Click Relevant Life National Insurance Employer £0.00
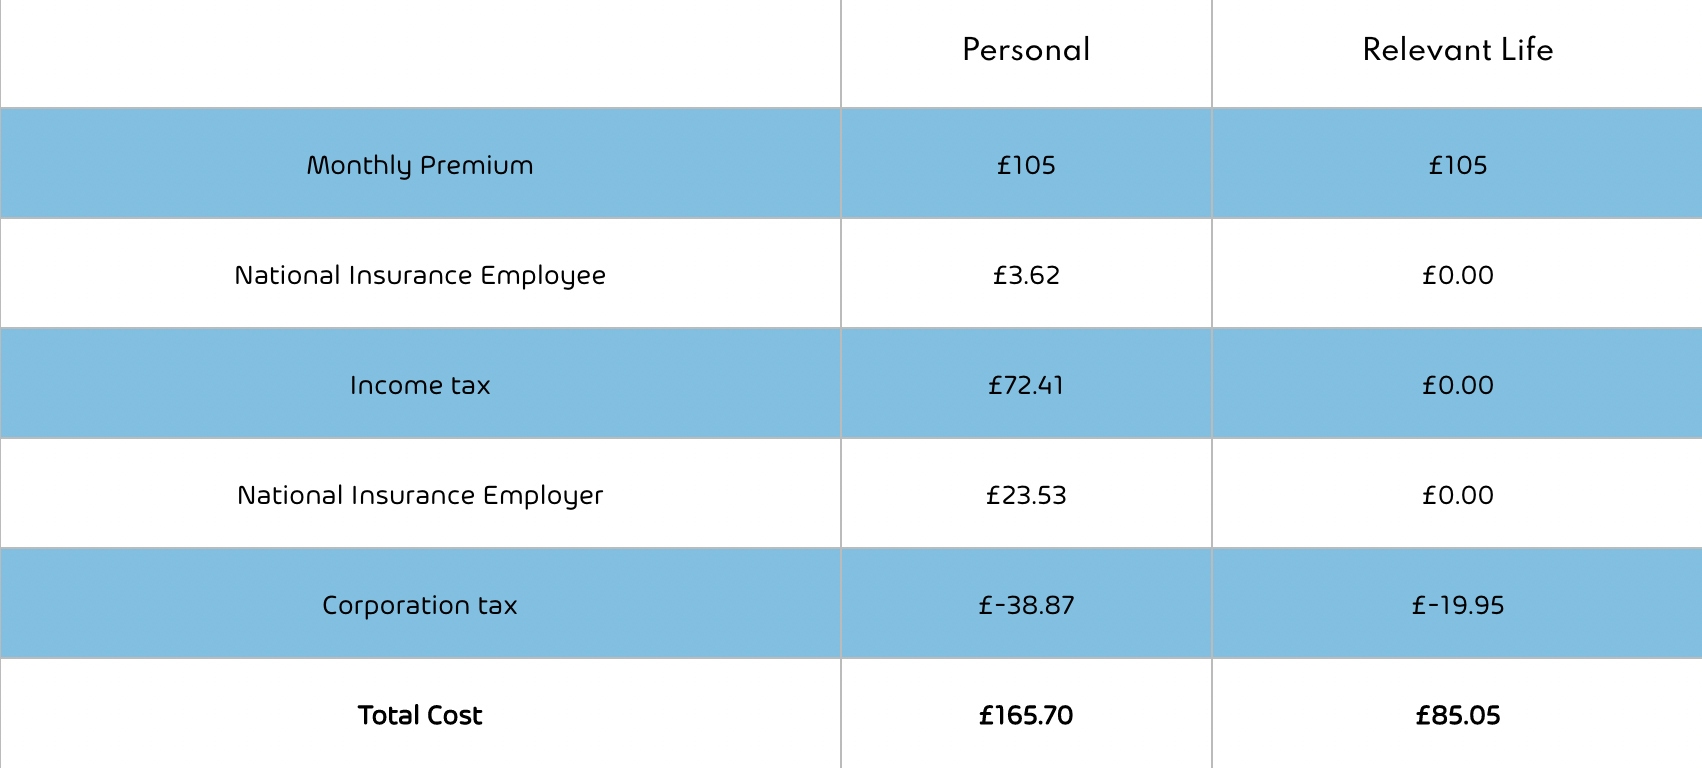The width and height of the screenshot is (1702, 768). pos(1457,495)
